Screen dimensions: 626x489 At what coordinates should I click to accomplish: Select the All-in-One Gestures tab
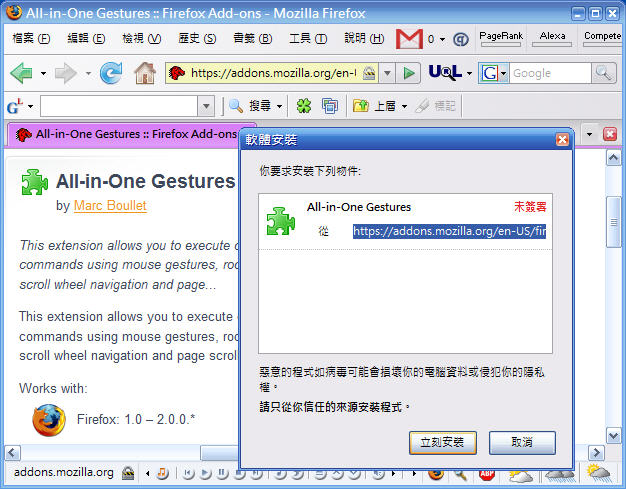click(x=126, y=135)
